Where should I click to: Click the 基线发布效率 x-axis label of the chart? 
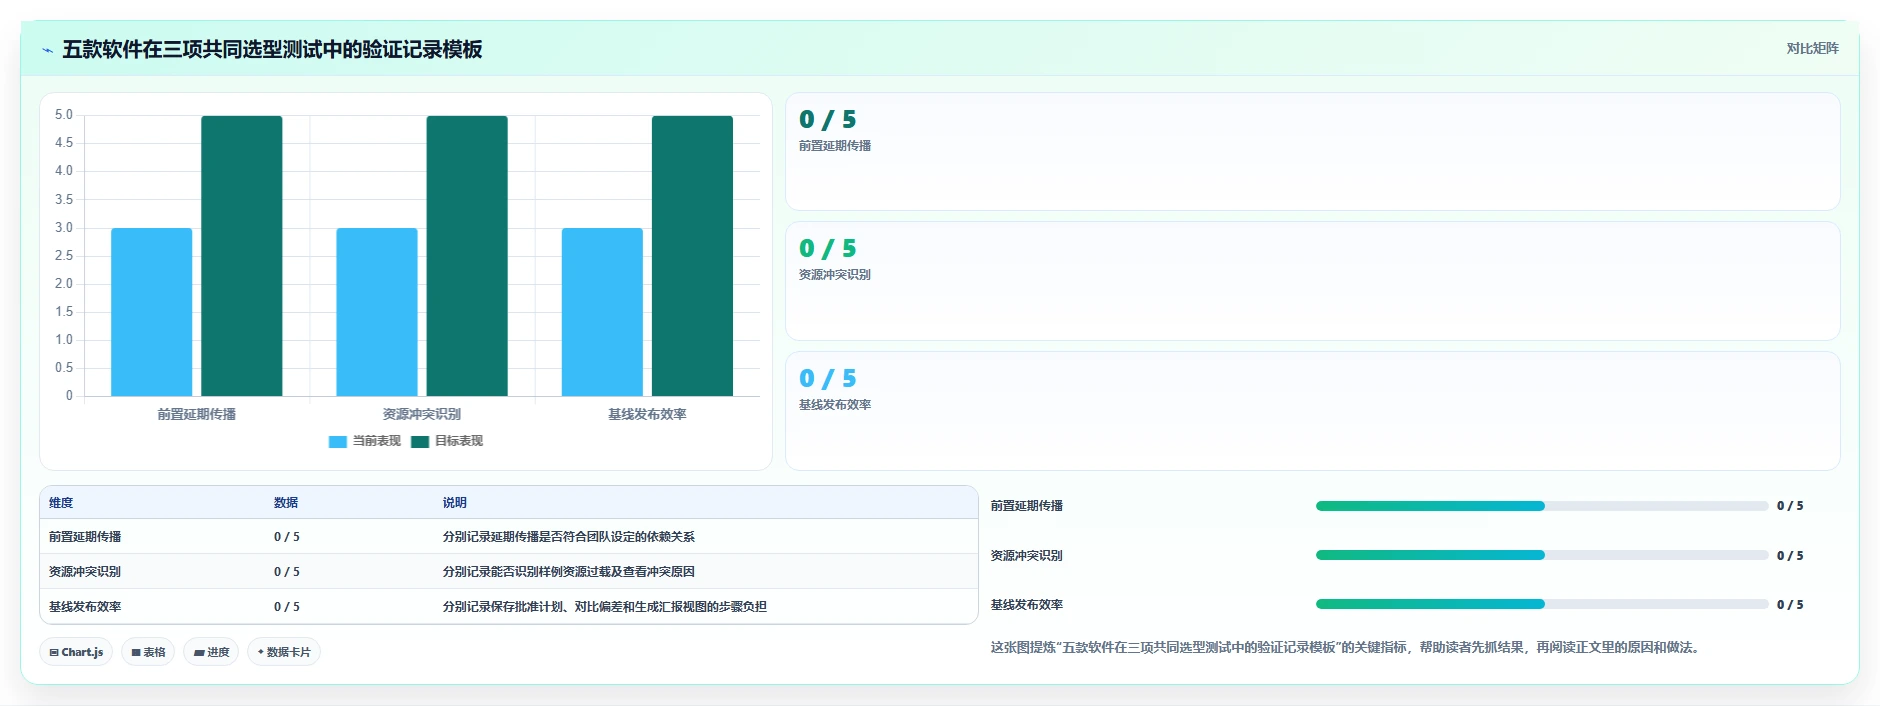(x=647, y=414)
